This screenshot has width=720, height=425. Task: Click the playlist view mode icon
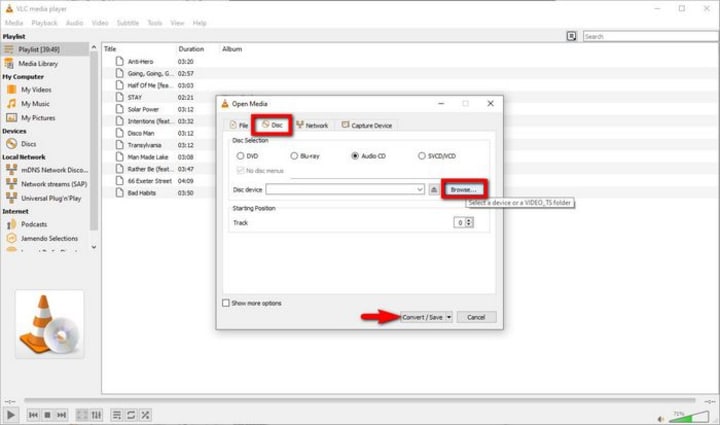[571, 36]
